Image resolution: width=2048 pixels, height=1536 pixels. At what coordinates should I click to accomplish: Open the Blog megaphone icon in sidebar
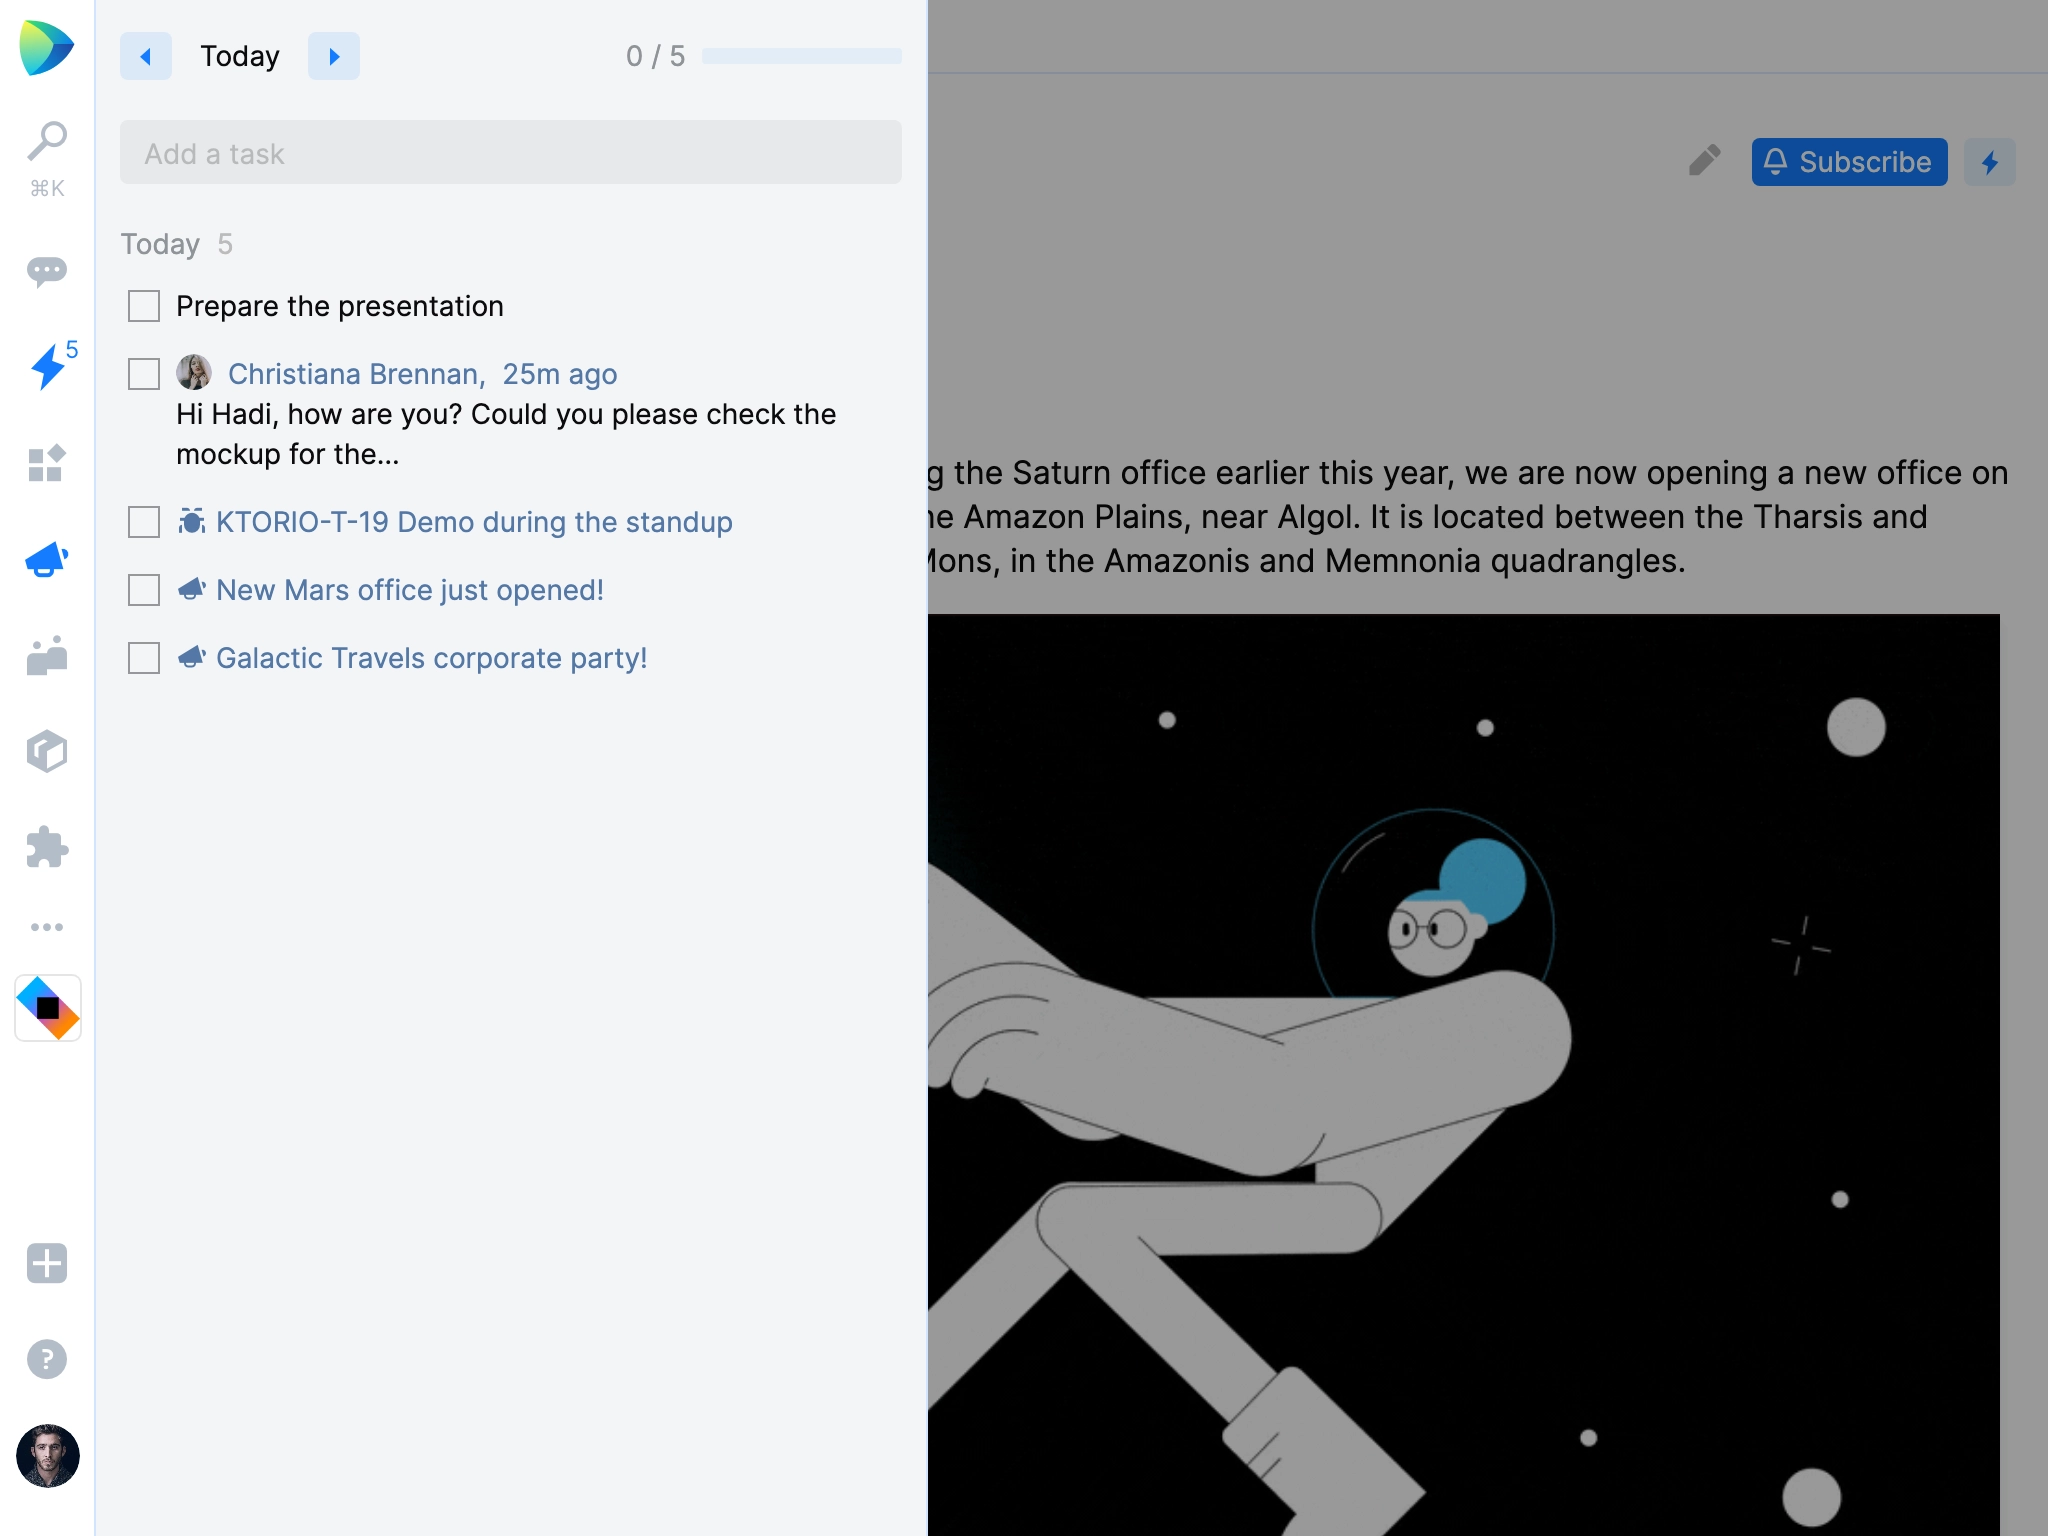pyautogui.click(x=47, y=559)
